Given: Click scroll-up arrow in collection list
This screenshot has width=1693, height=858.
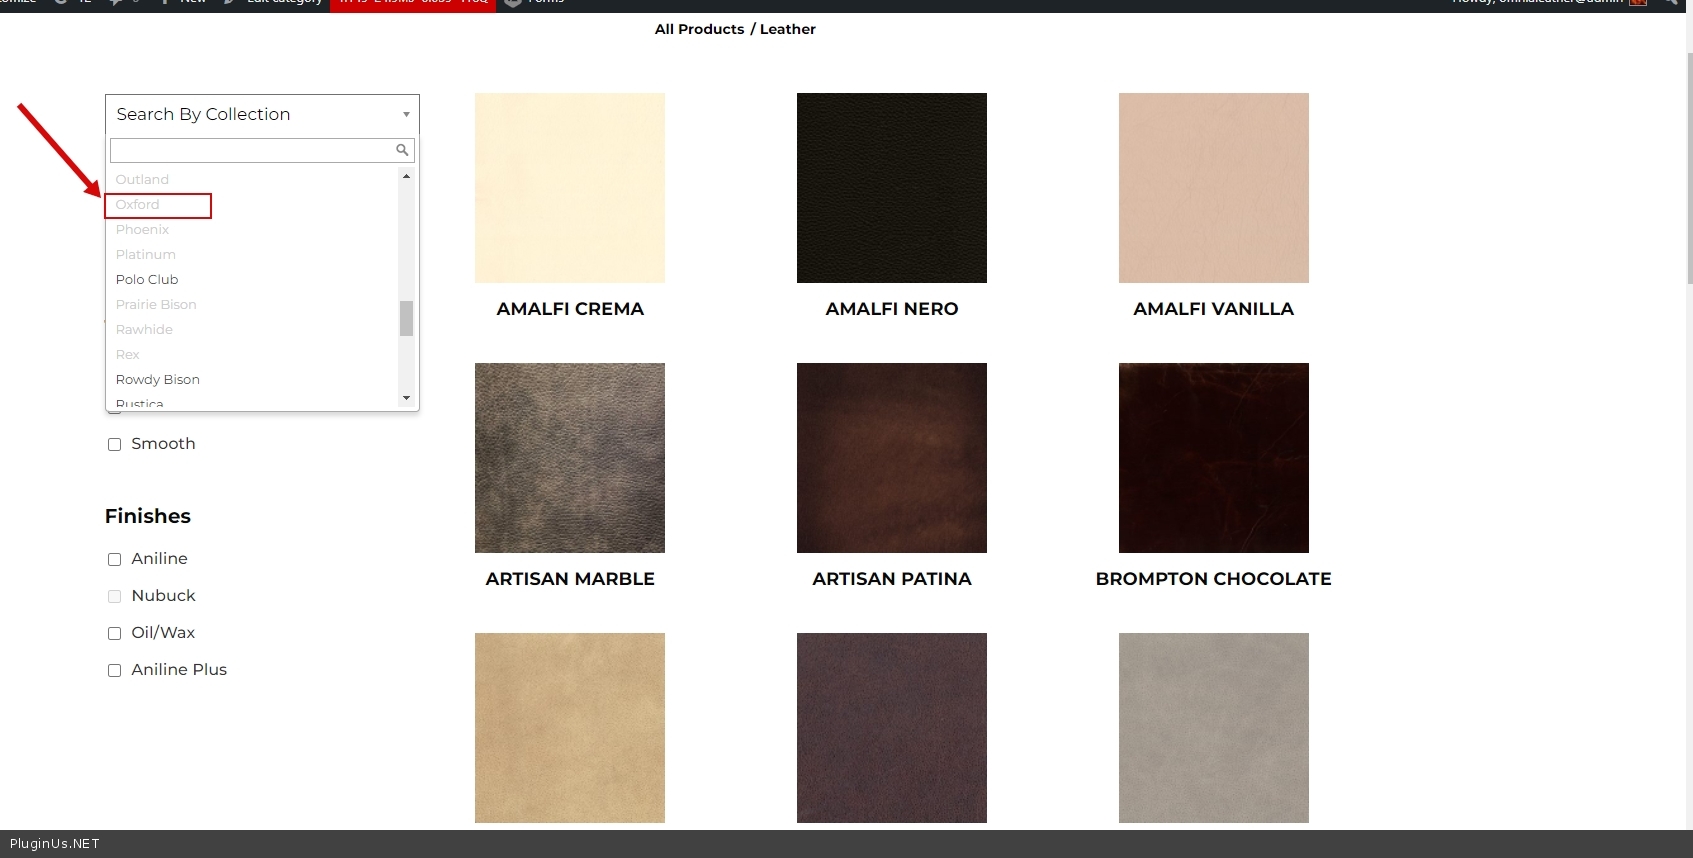Looking at the screenshot, I should pyautogui.click(x=406, y=176).
